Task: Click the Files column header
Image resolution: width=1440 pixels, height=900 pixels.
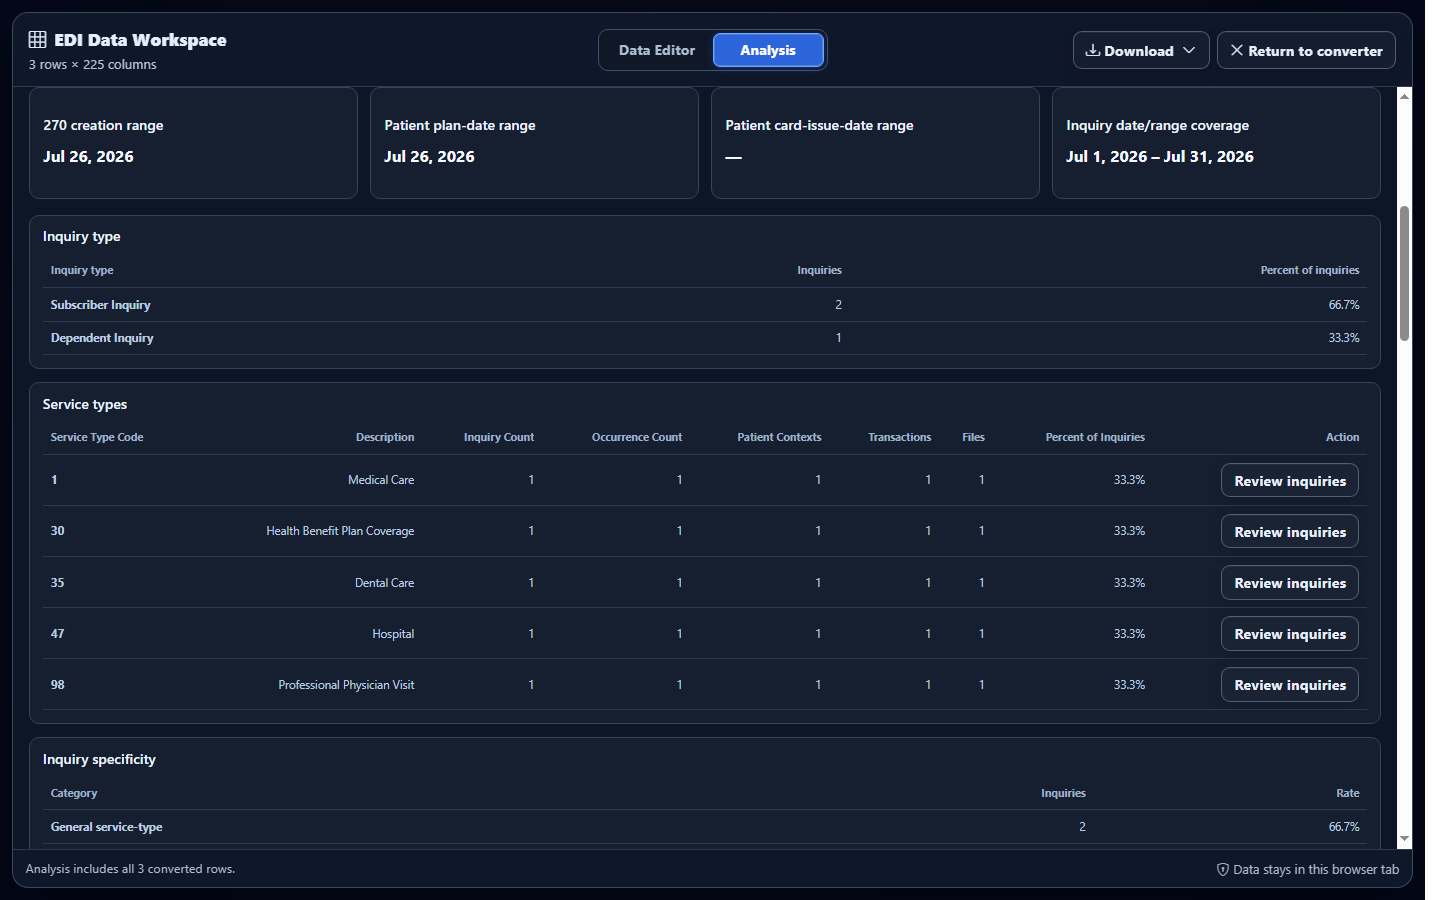Action: tap(973, 437)
